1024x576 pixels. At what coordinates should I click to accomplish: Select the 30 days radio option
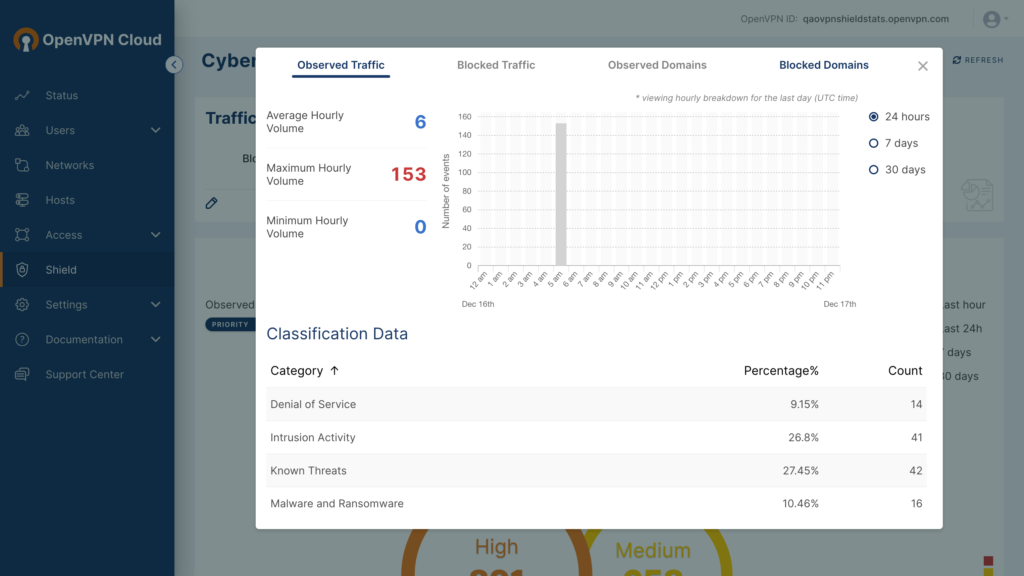pos(874,170)
